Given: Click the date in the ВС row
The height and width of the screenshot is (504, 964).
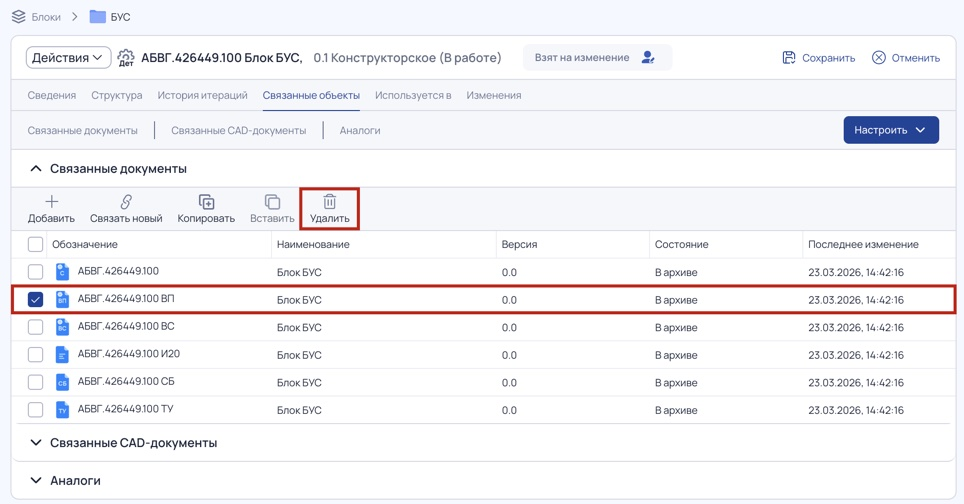Looking at the screenshot, I should (x=856, y=327).
